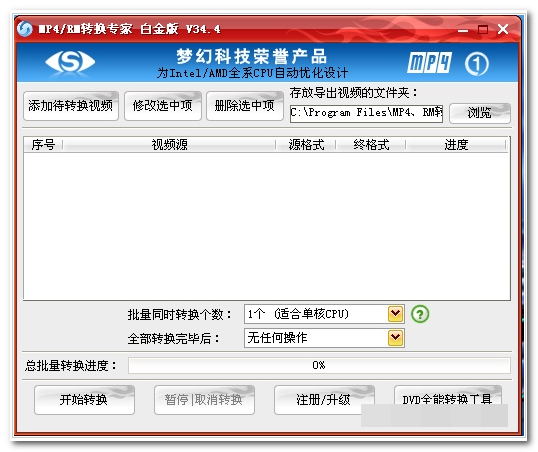
Task: Click the output folder path field
Action: click(x=366, y=113)
